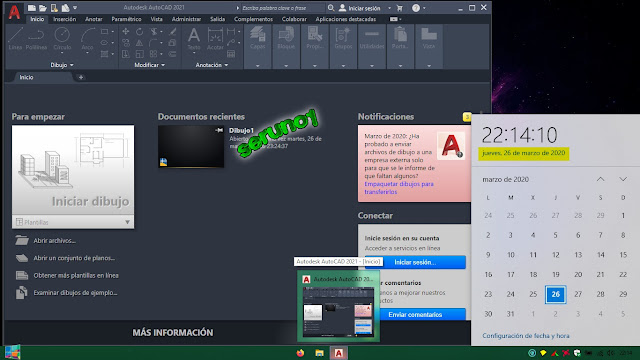Screen dimensions: 640x360
Task: Switch to the Paramétrico ribbon tab
Action: tap(126, 19)
